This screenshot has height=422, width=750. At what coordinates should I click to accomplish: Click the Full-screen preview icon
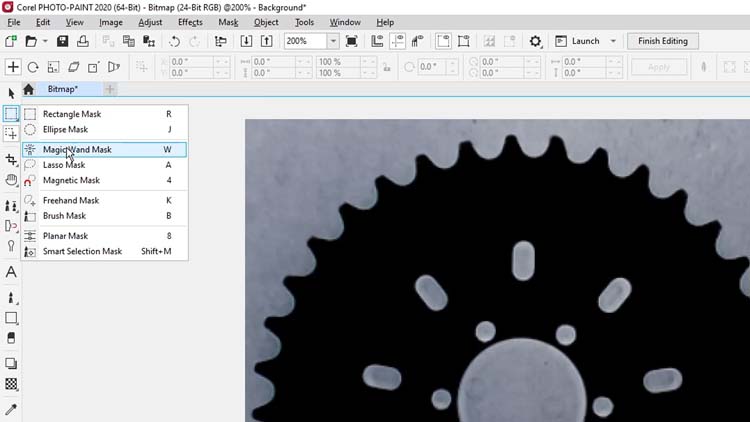point(352,41)
